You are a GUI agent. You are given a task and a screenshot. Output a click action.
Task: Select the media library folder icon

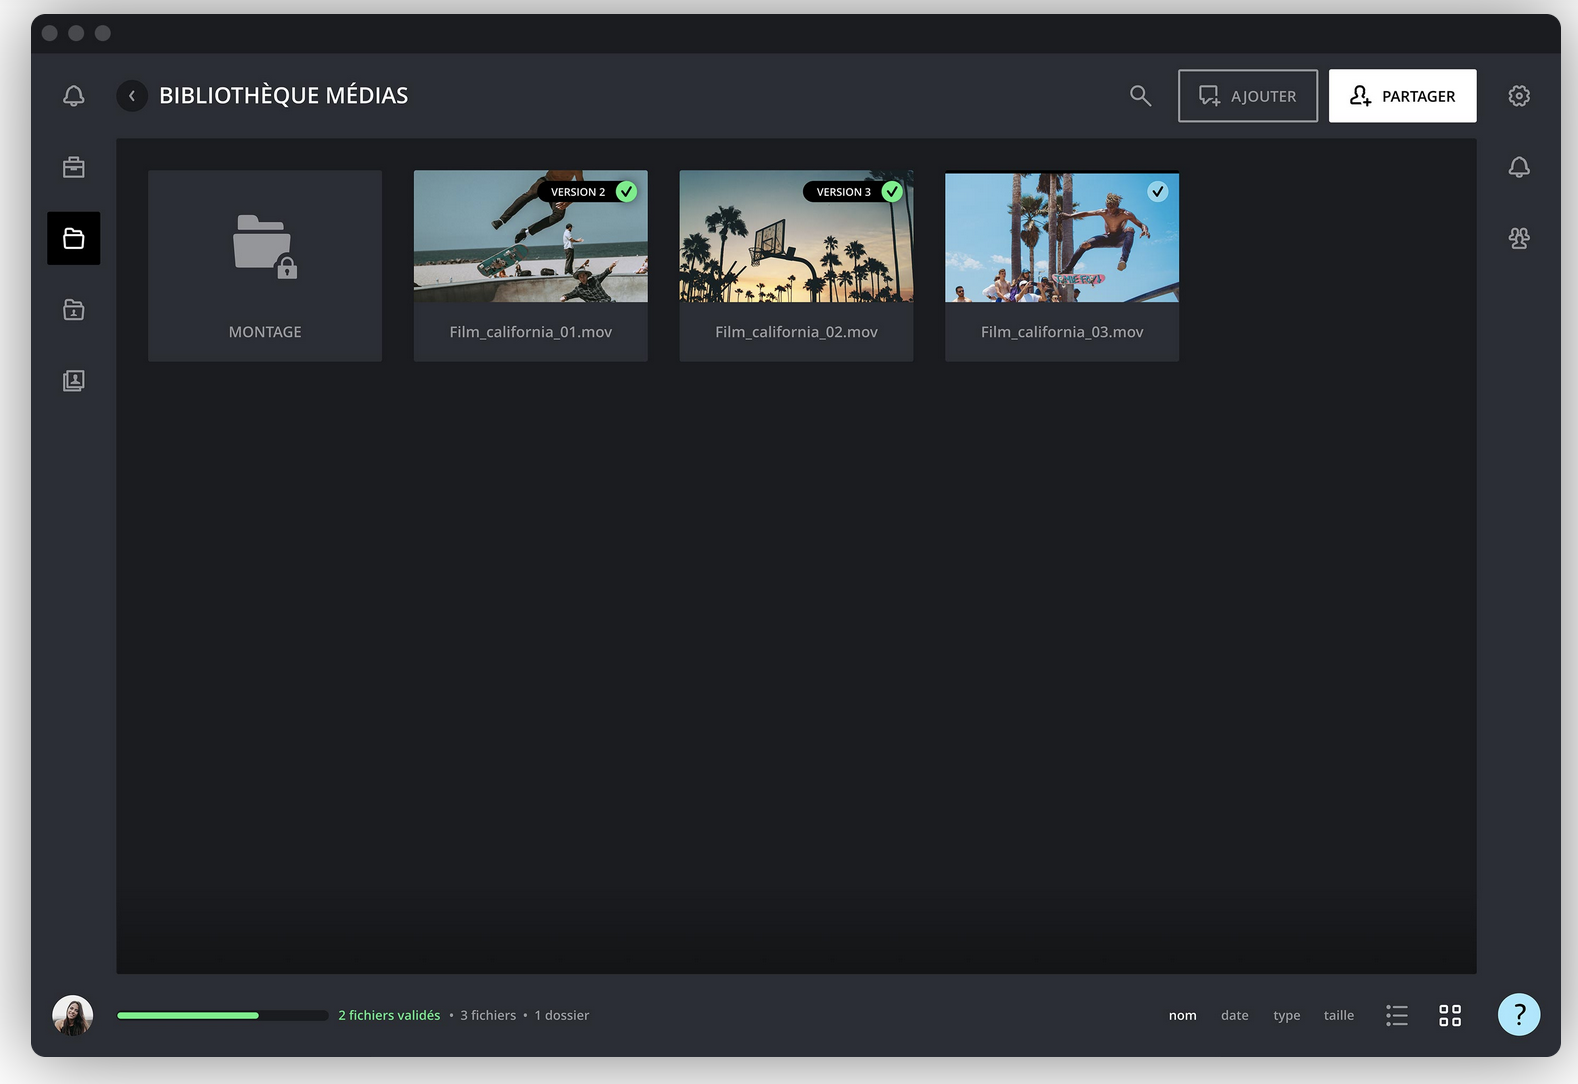pos(74,238)
